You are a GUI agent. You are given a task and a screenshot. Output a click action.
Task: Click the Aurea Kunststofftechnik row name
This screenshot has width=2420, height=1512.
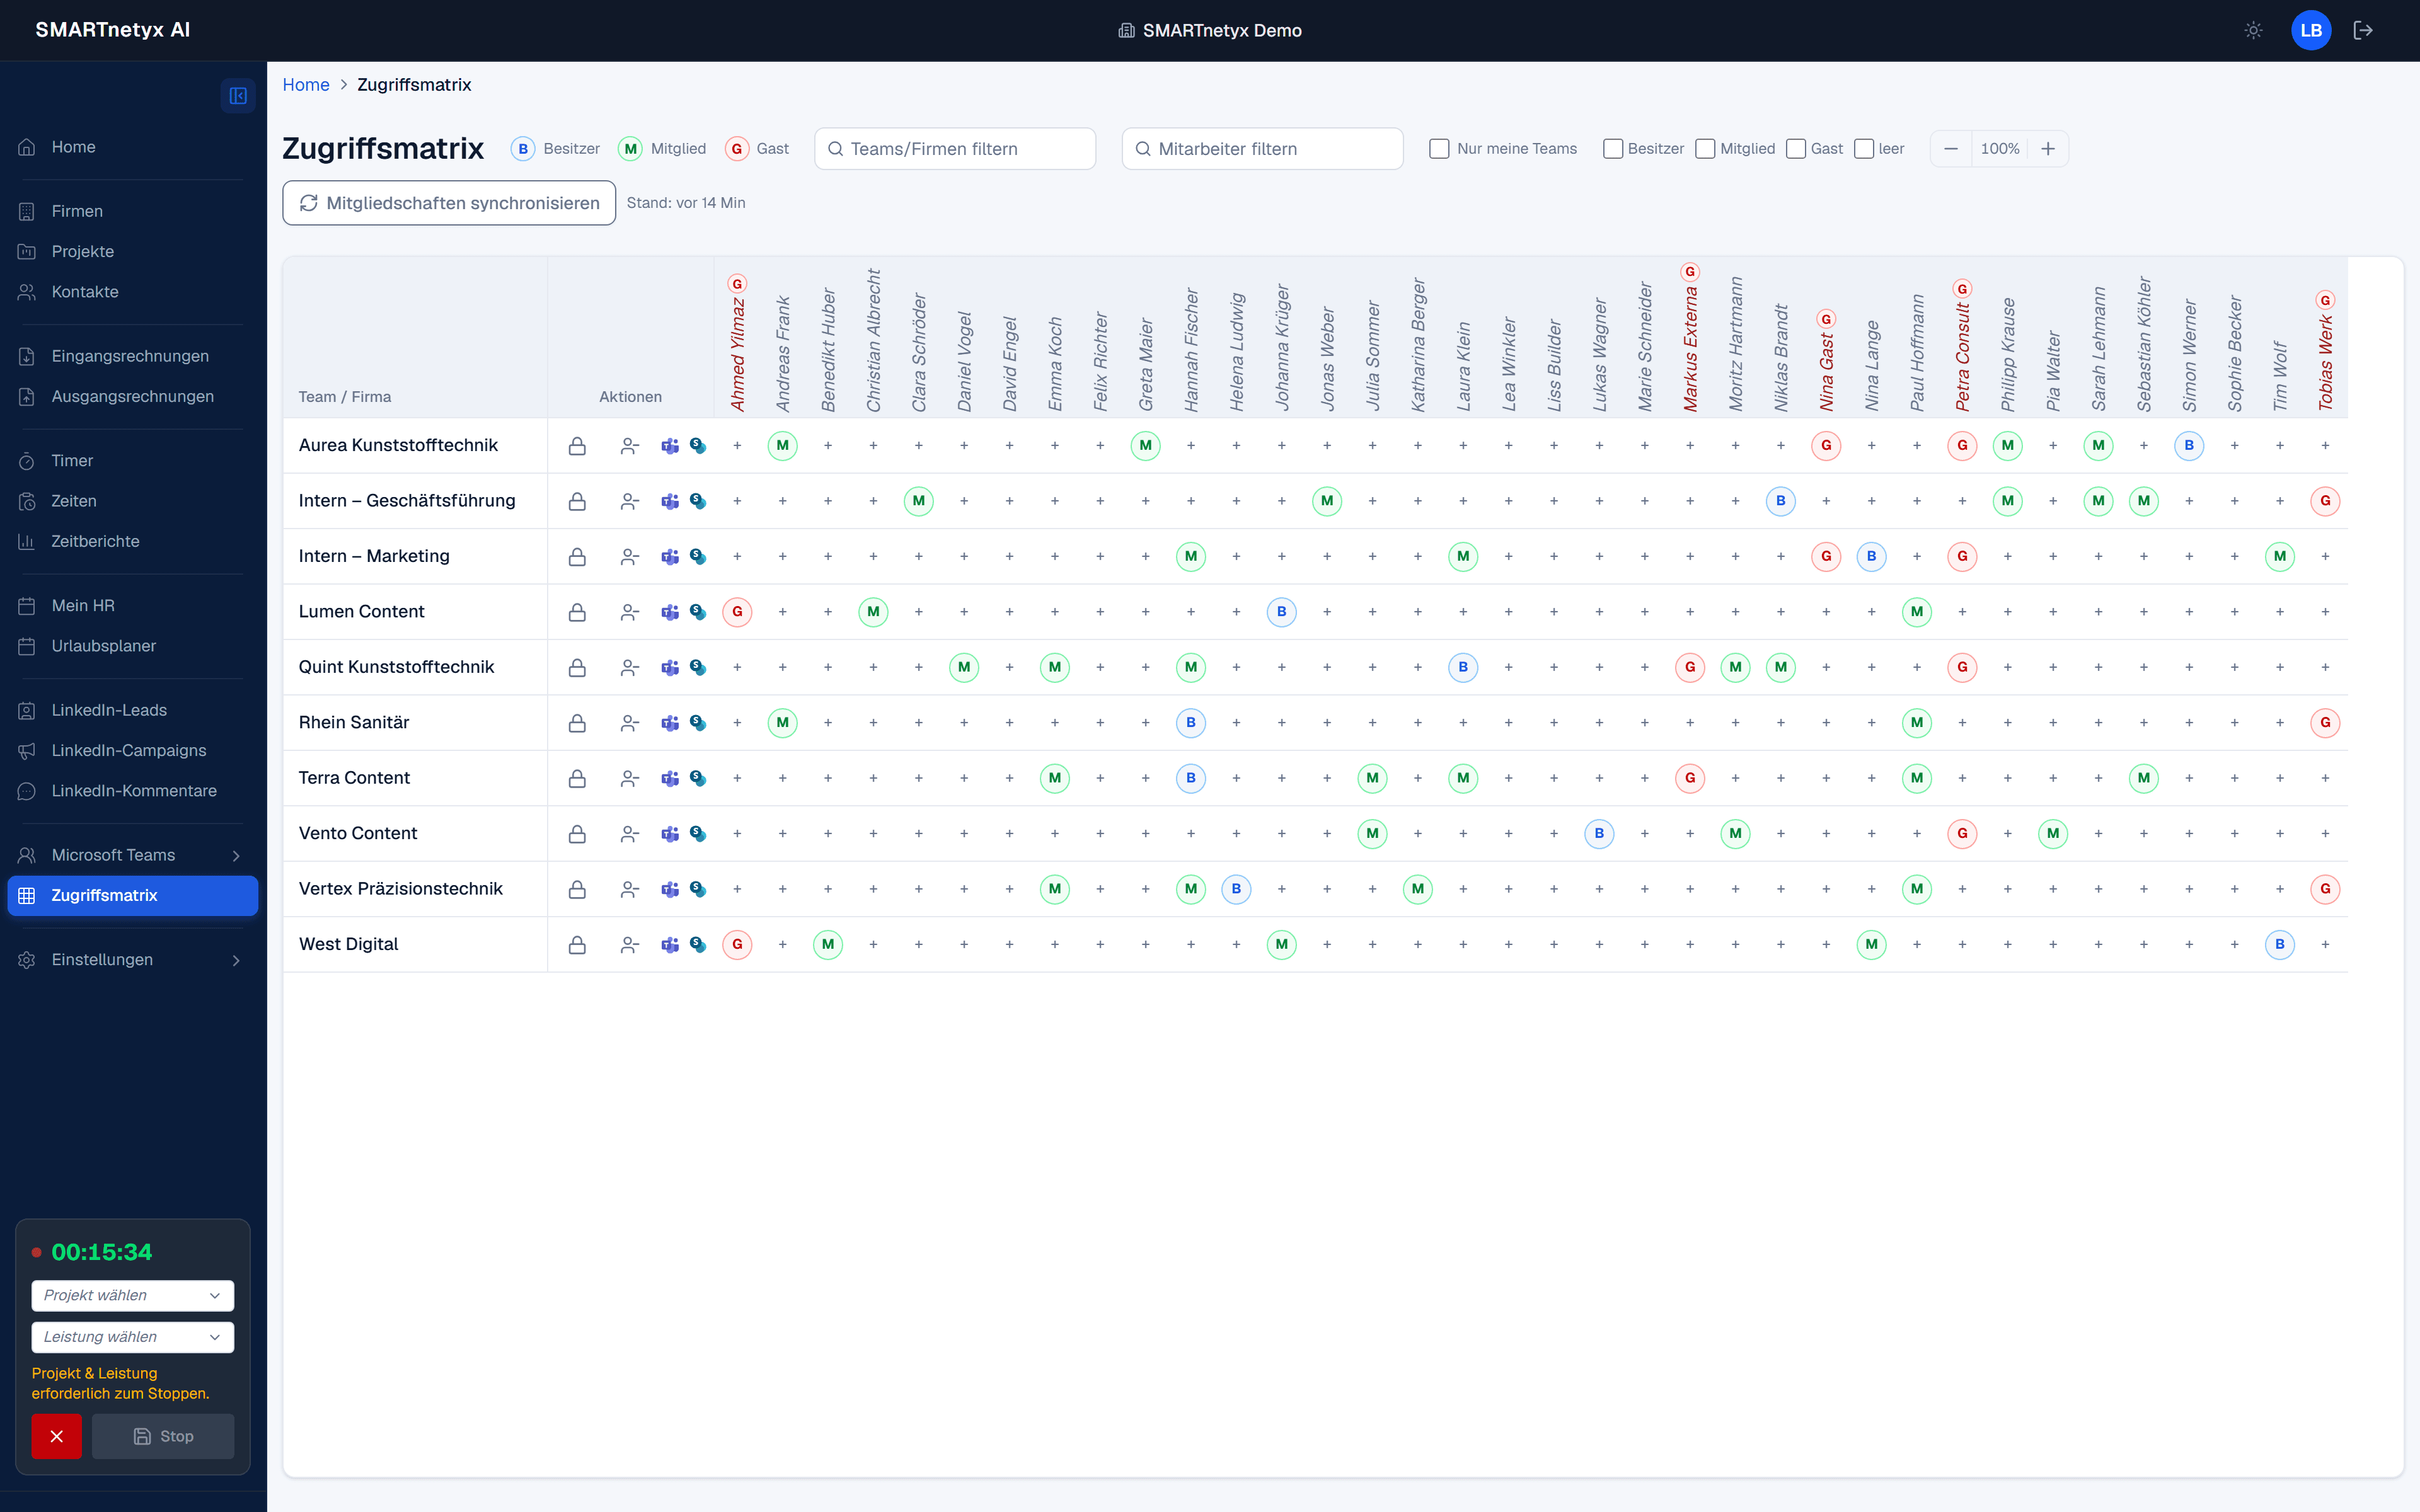(398, 446)
